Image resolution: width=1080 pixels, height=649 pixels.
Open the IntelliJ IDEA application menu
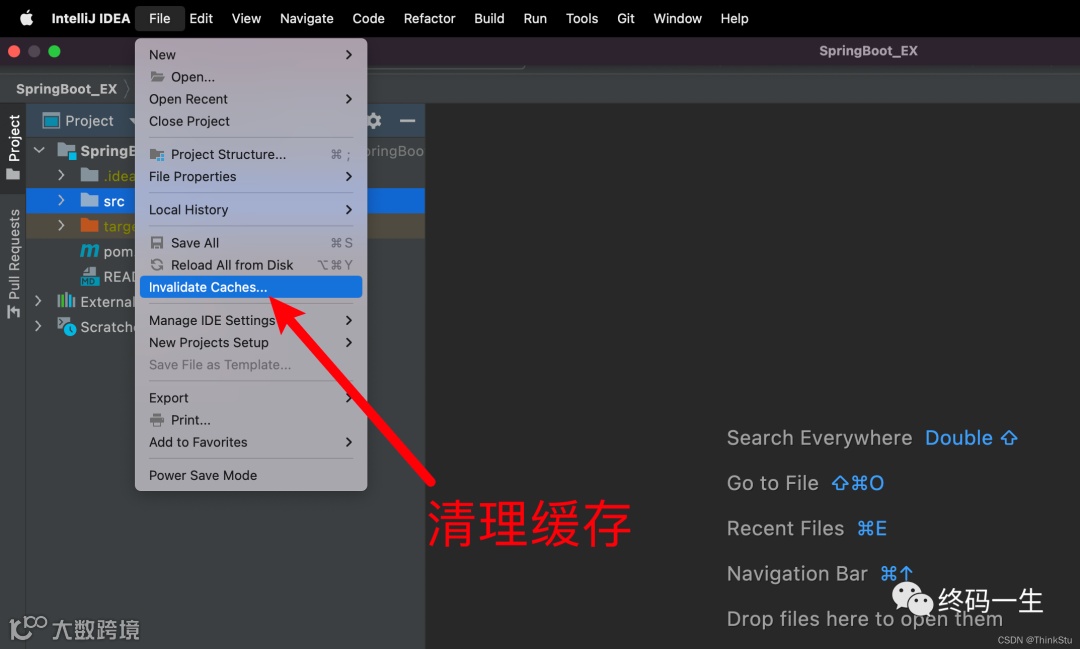point(90,19)
